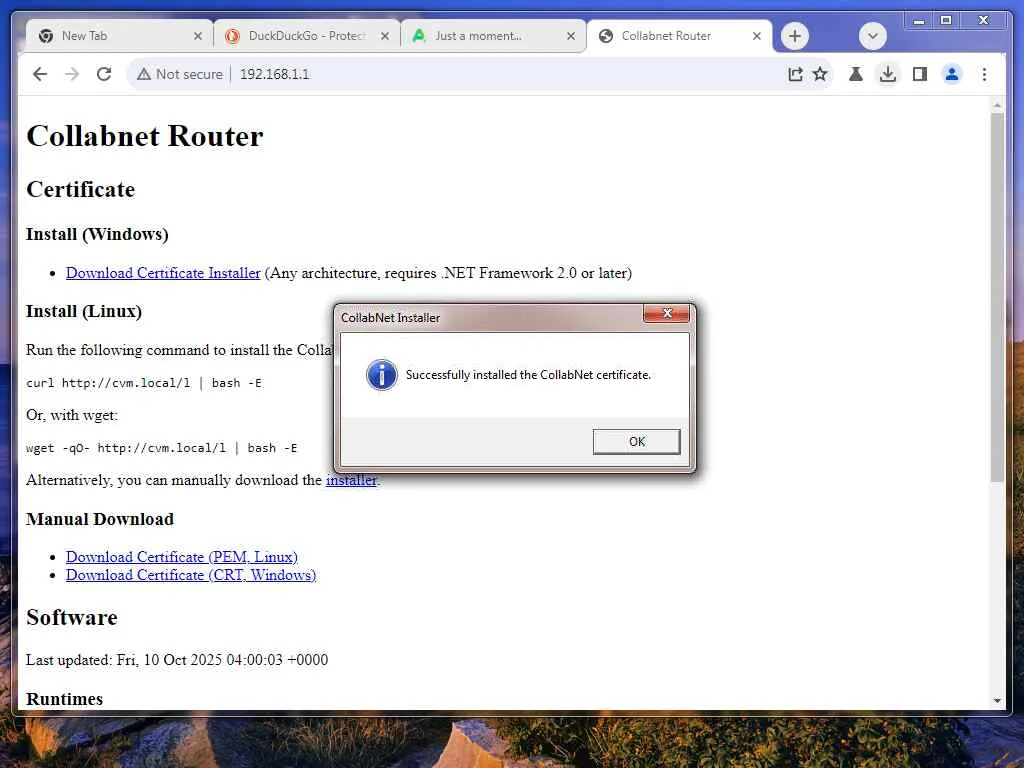Close the CollabNet Installer dialog
The width and height of the screenshot is (1024, 768).
tap(666, 313)
